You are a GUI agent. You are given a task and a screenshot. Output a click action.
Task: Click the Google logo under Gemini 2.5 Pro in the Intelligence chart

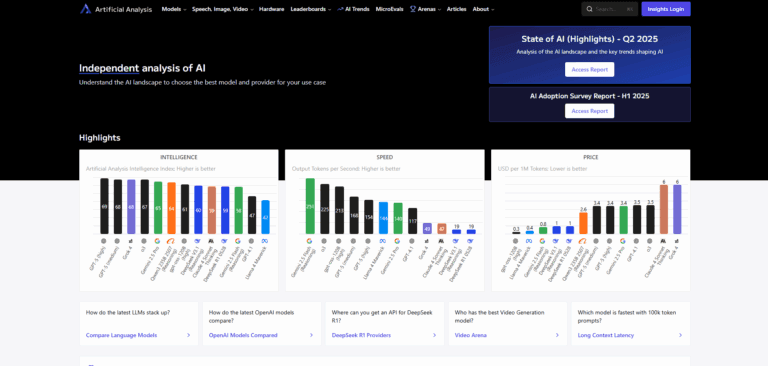157,241
